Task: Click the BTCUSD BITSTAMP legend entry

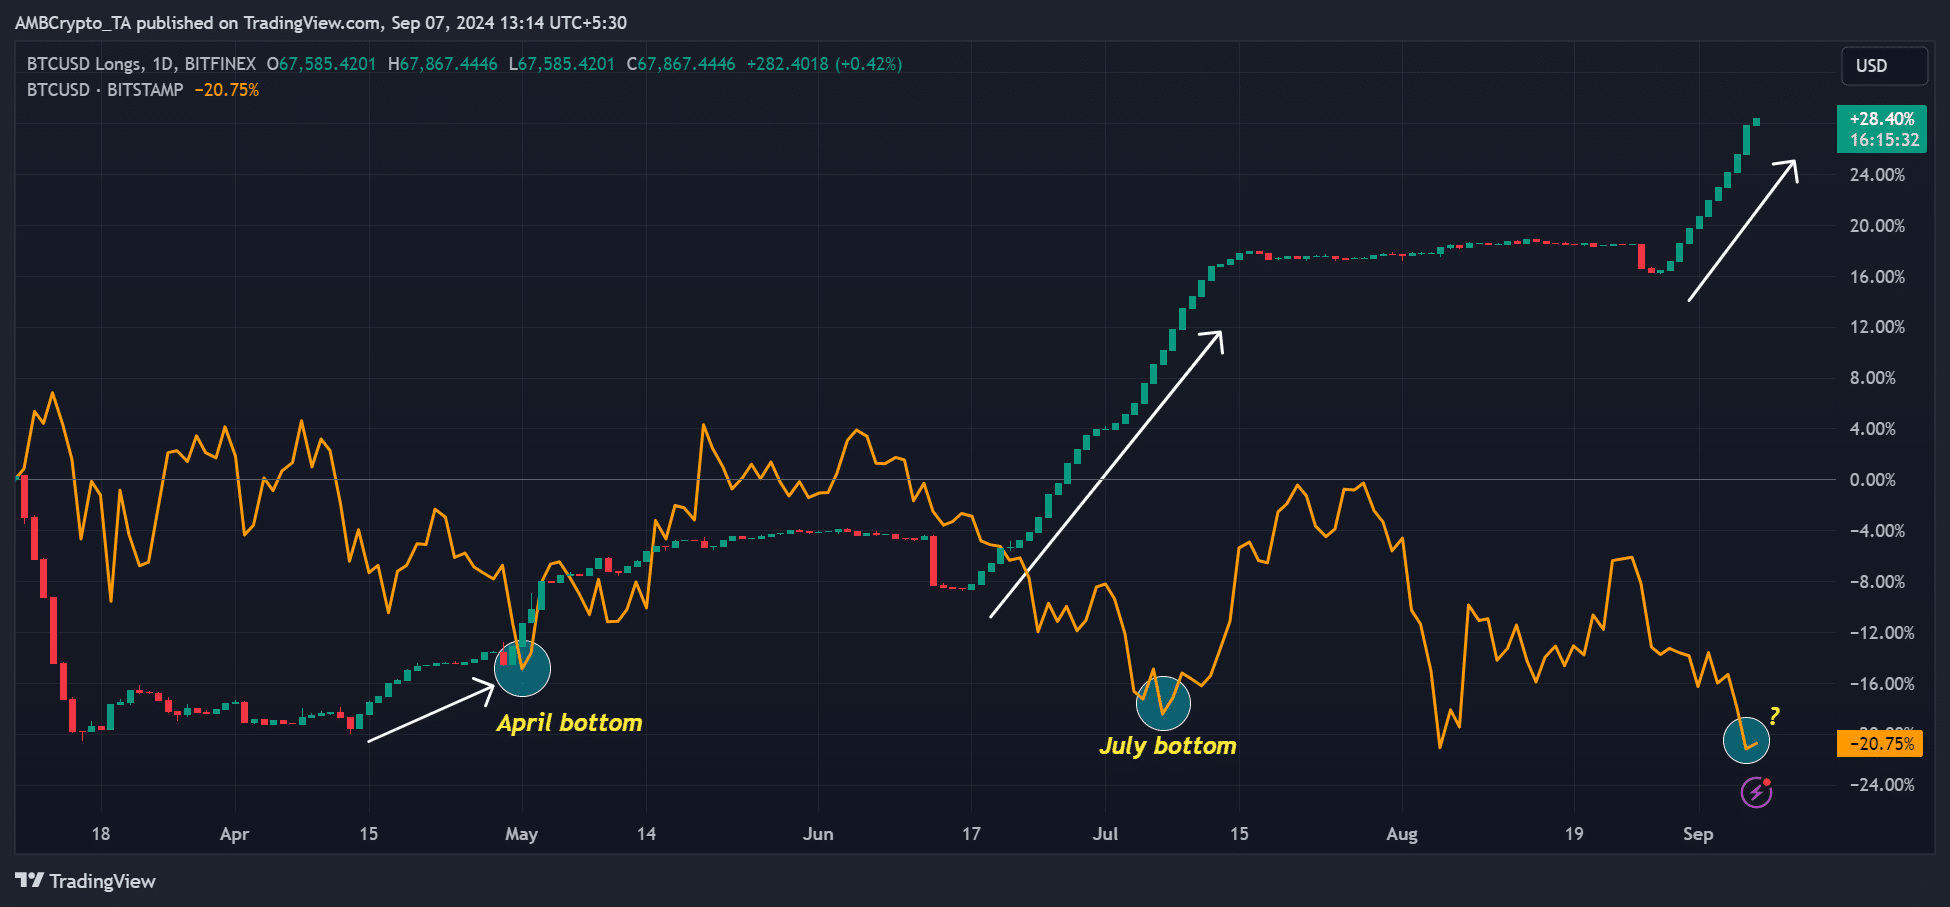Action: (x=105, y=90)
